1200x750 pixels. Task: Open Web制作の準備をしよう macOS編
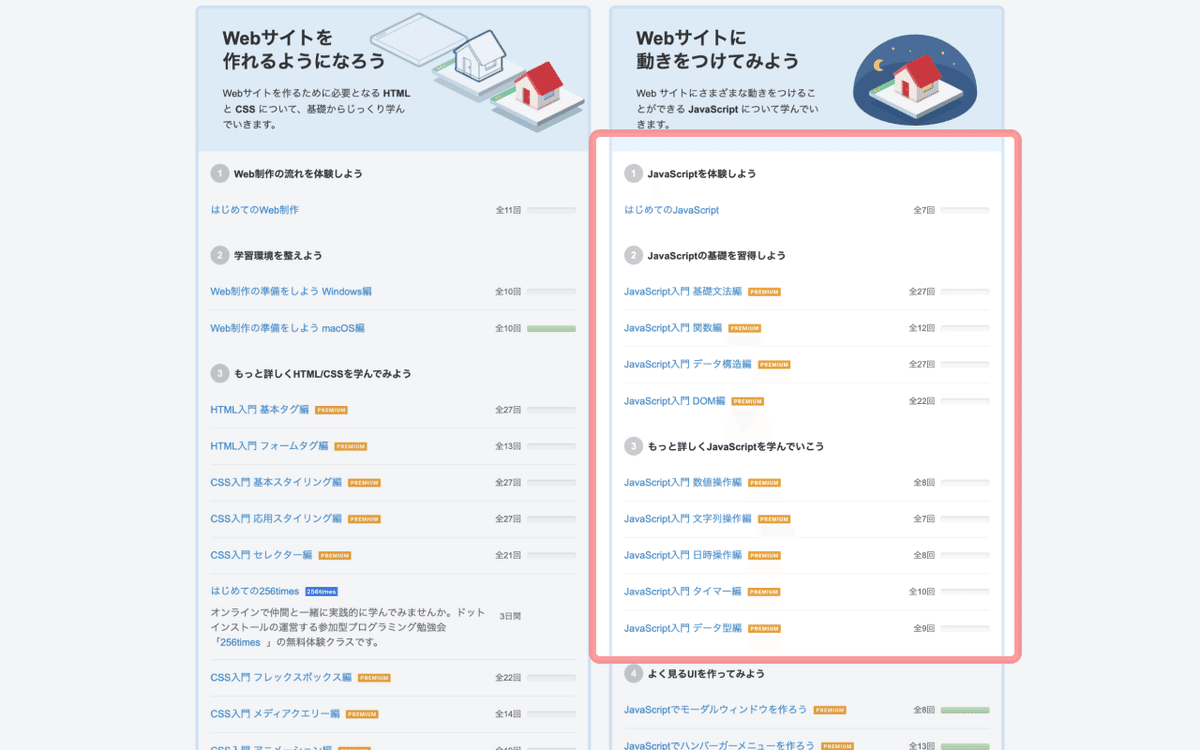pos(287,328)
